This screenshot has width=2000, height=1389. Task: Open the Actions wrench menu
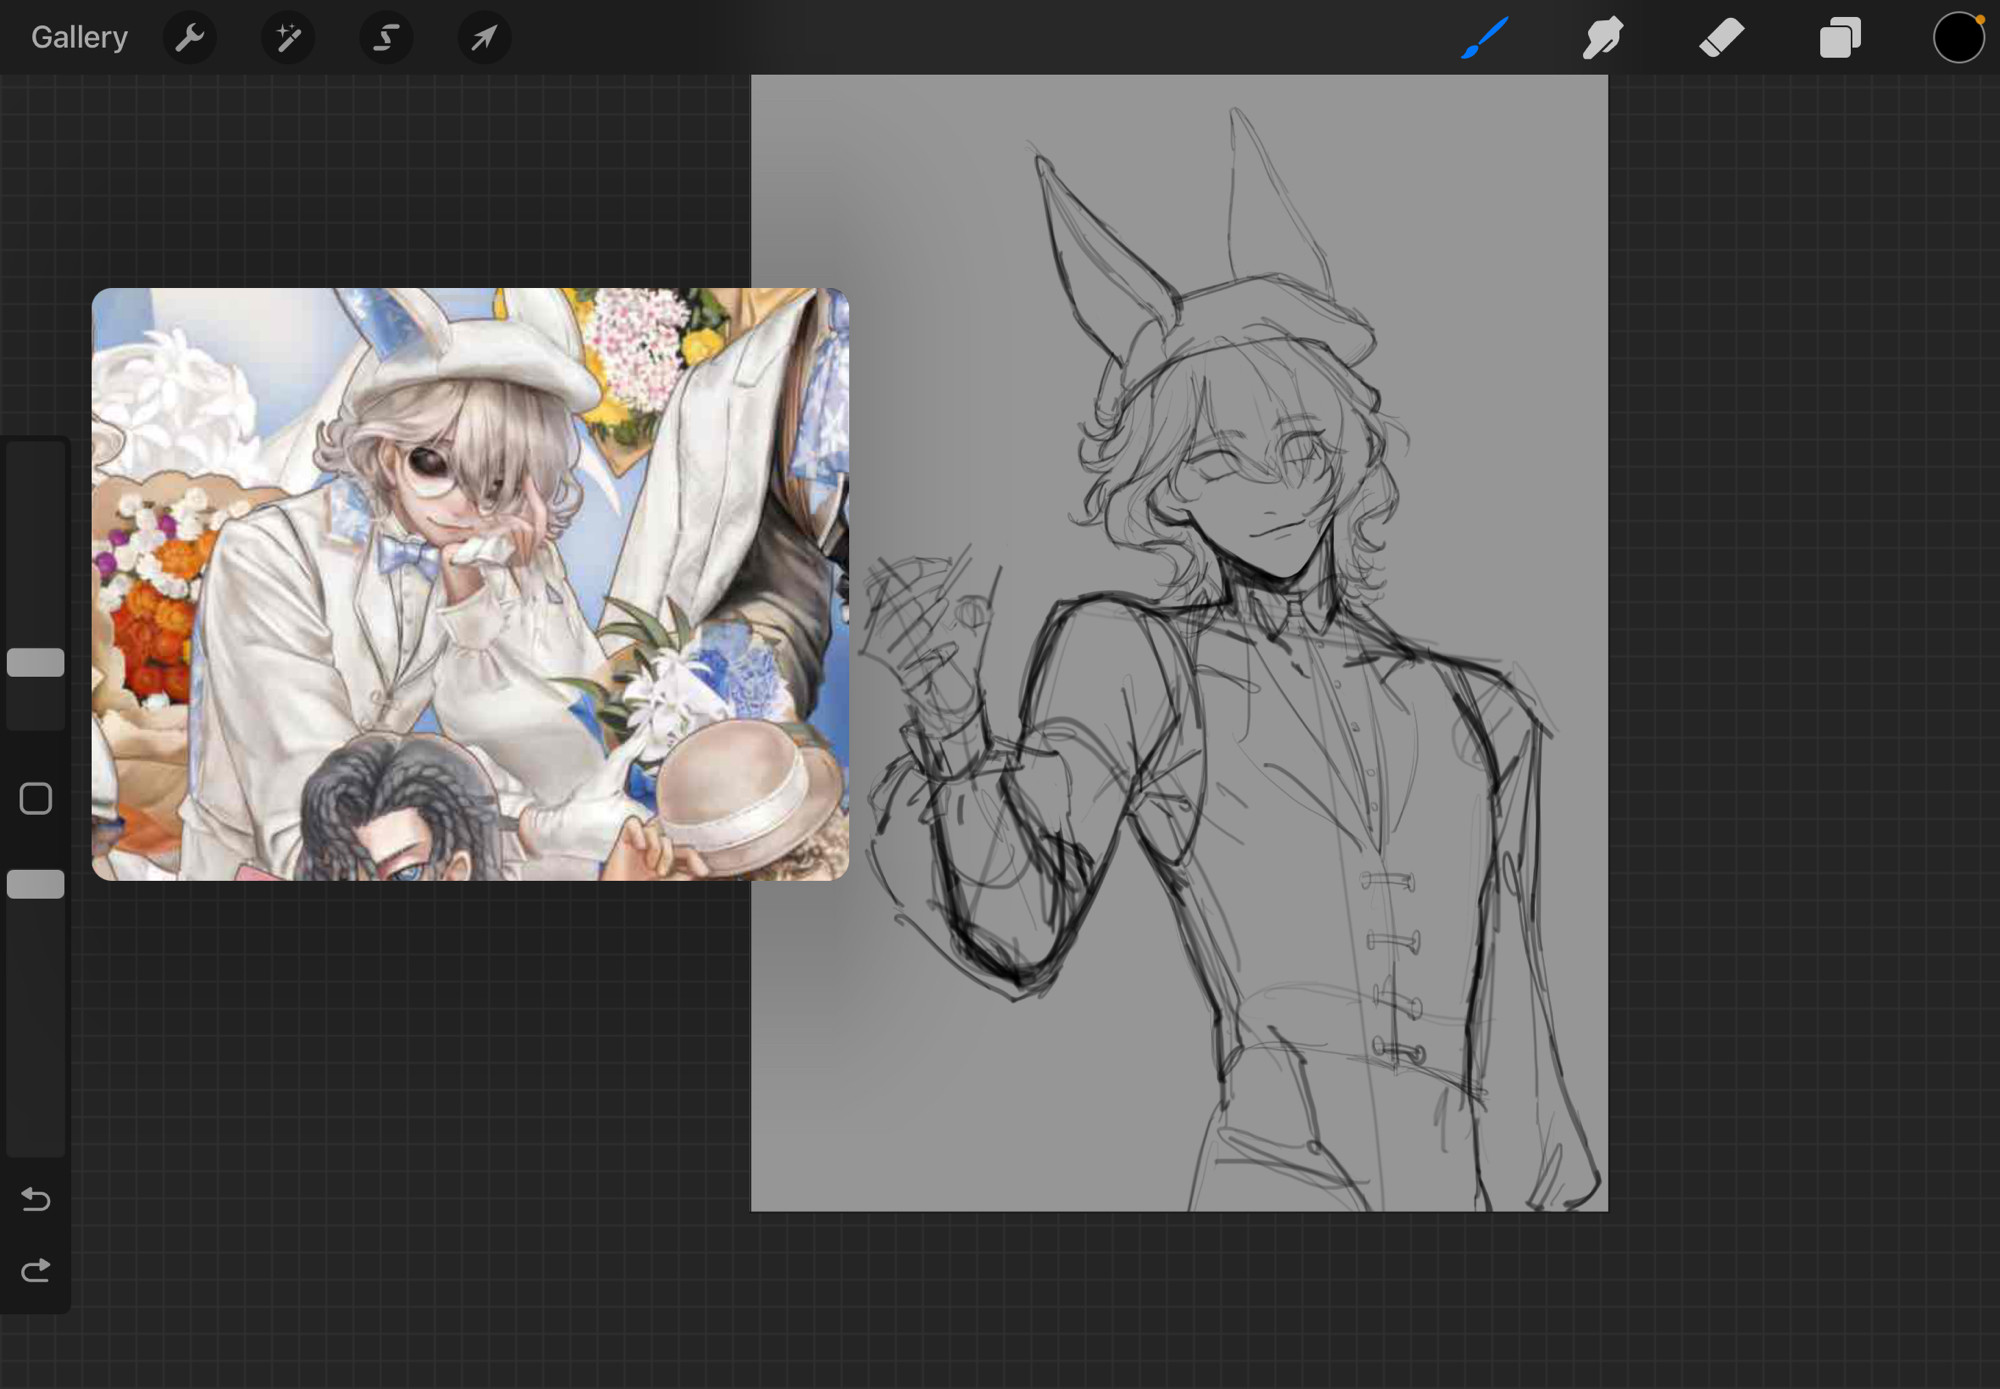pos(189,38)
